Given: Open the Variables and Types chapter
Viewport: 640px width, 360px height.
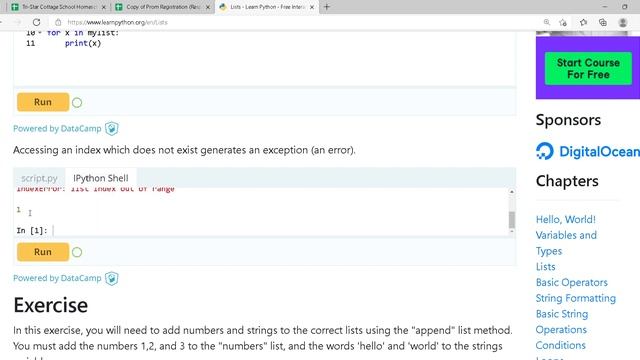Looking at the screenshot, I should [566, 243].
